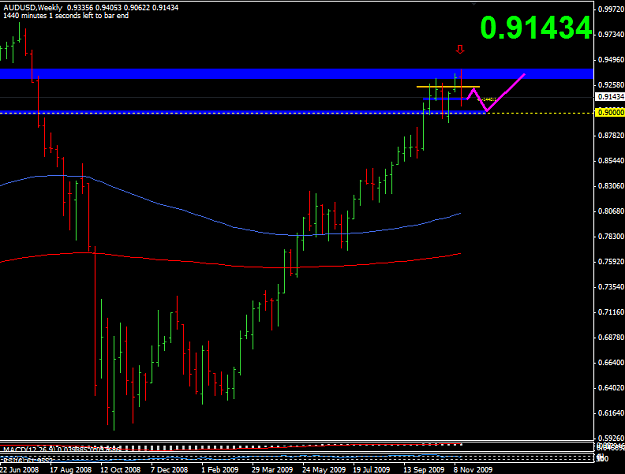This screenshot has height=474, width=625.
Task: Click the 29 Mar 2009 date label
Action: click(272, 470)
